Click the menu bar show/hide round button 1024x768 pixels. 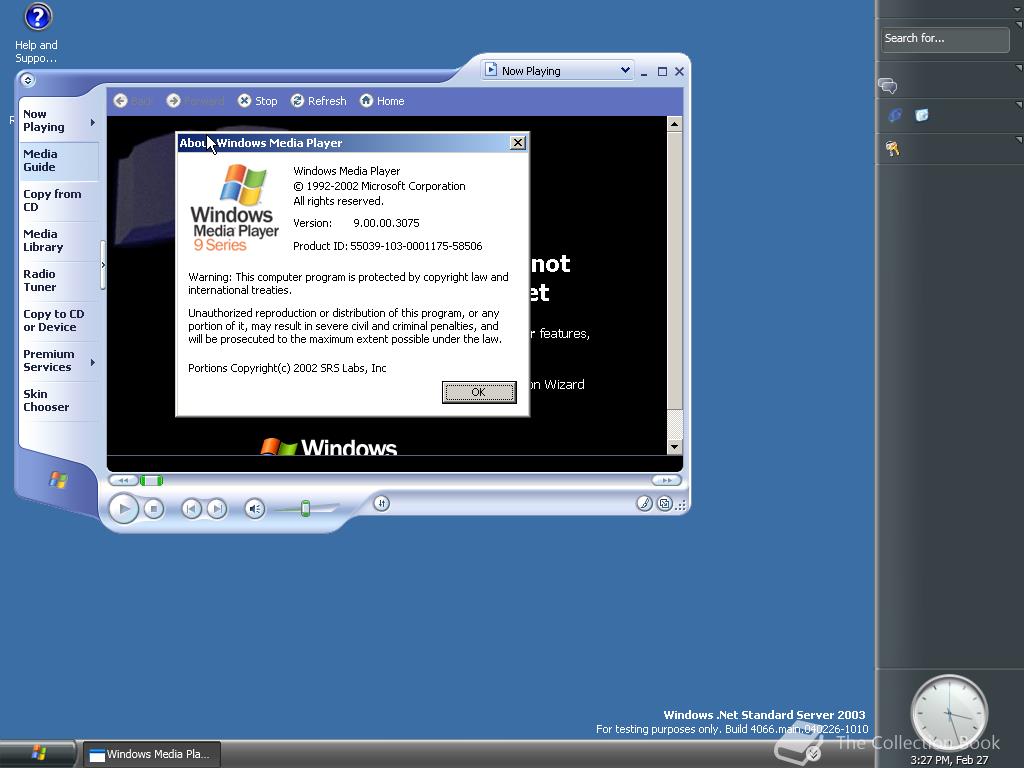point(27,80)
